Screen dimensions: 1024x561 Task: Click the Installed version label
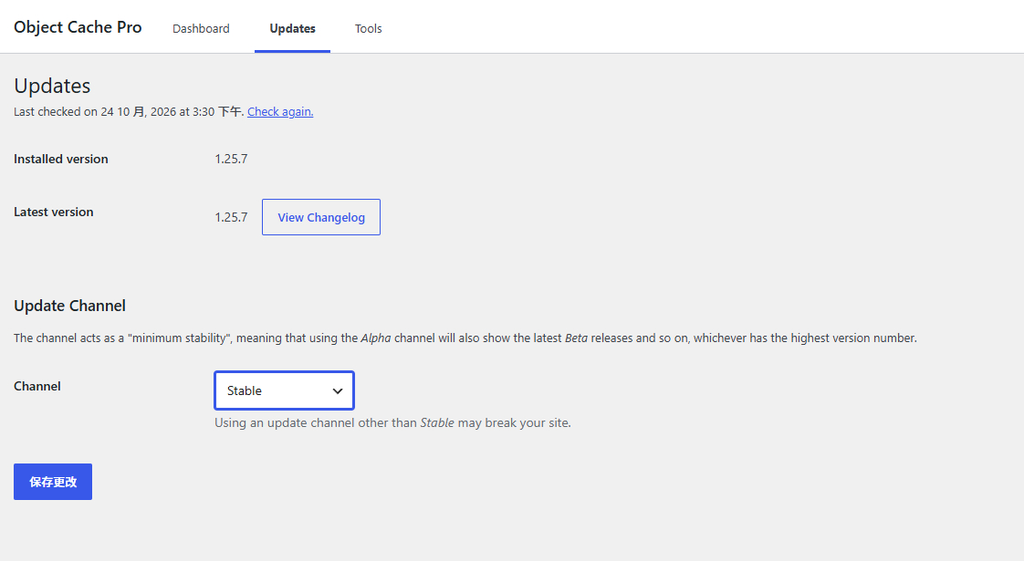pos(61,159)
